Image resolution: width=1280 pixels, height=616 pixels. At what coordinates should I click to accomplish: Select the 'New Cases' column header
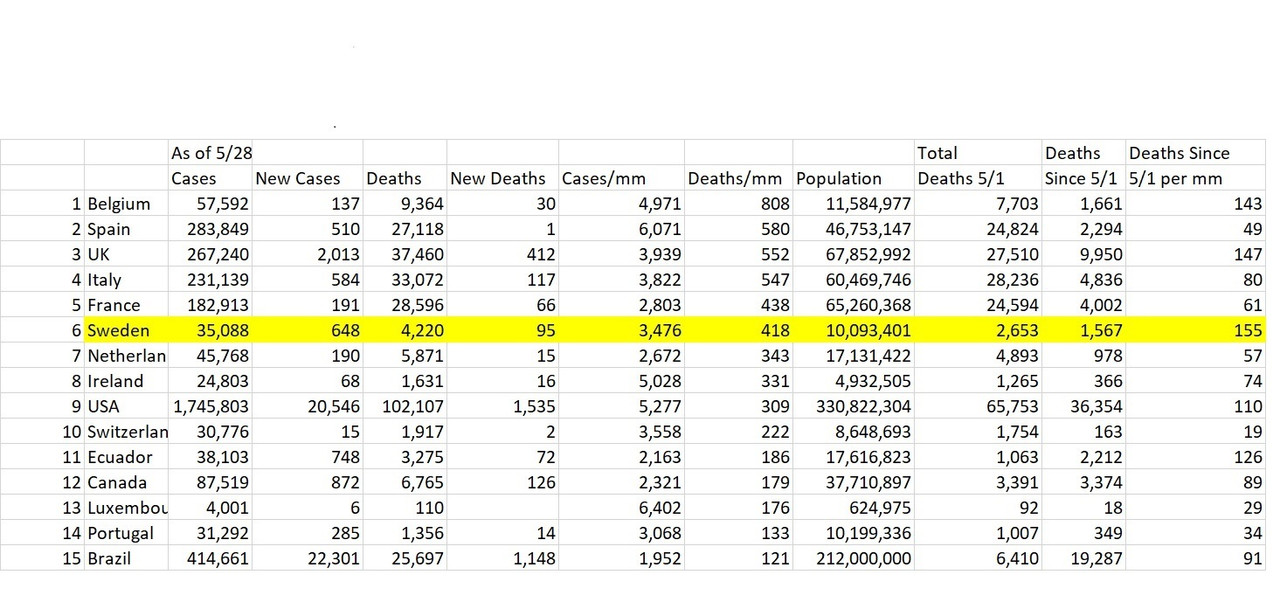[x=307, y=178]
